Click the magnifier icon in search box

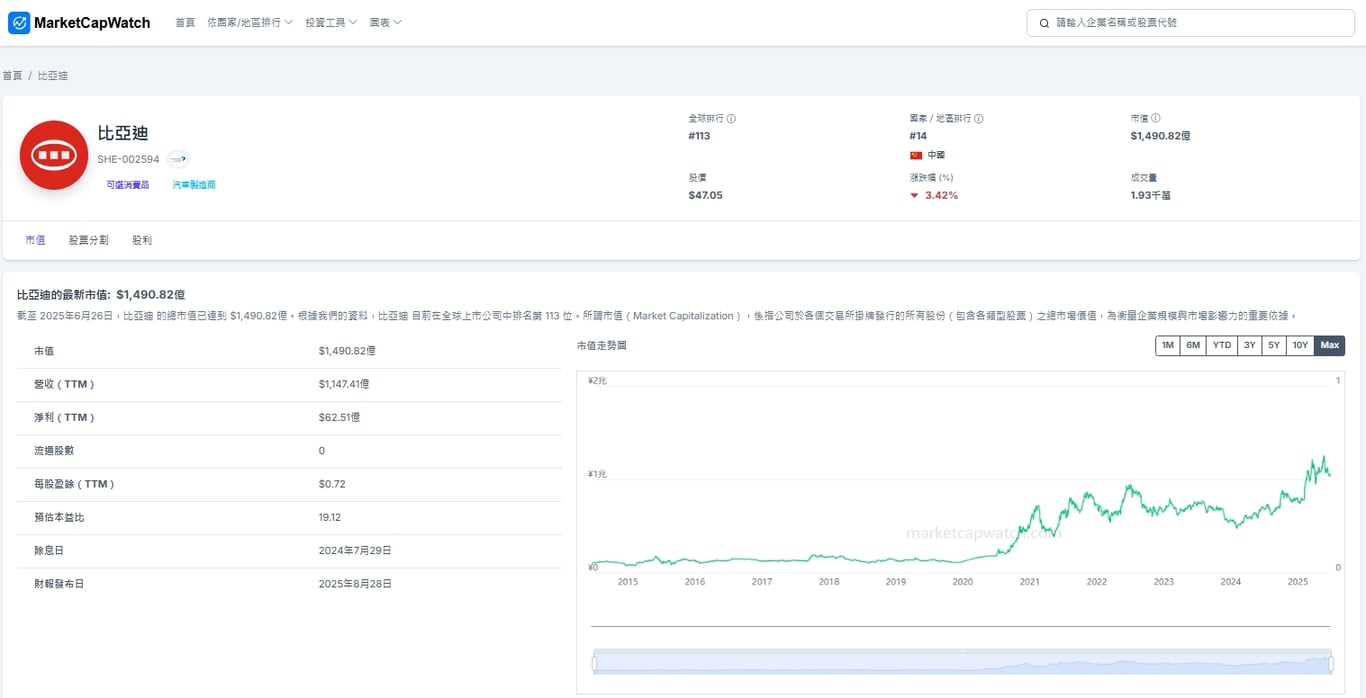[x=1045, y=22]
